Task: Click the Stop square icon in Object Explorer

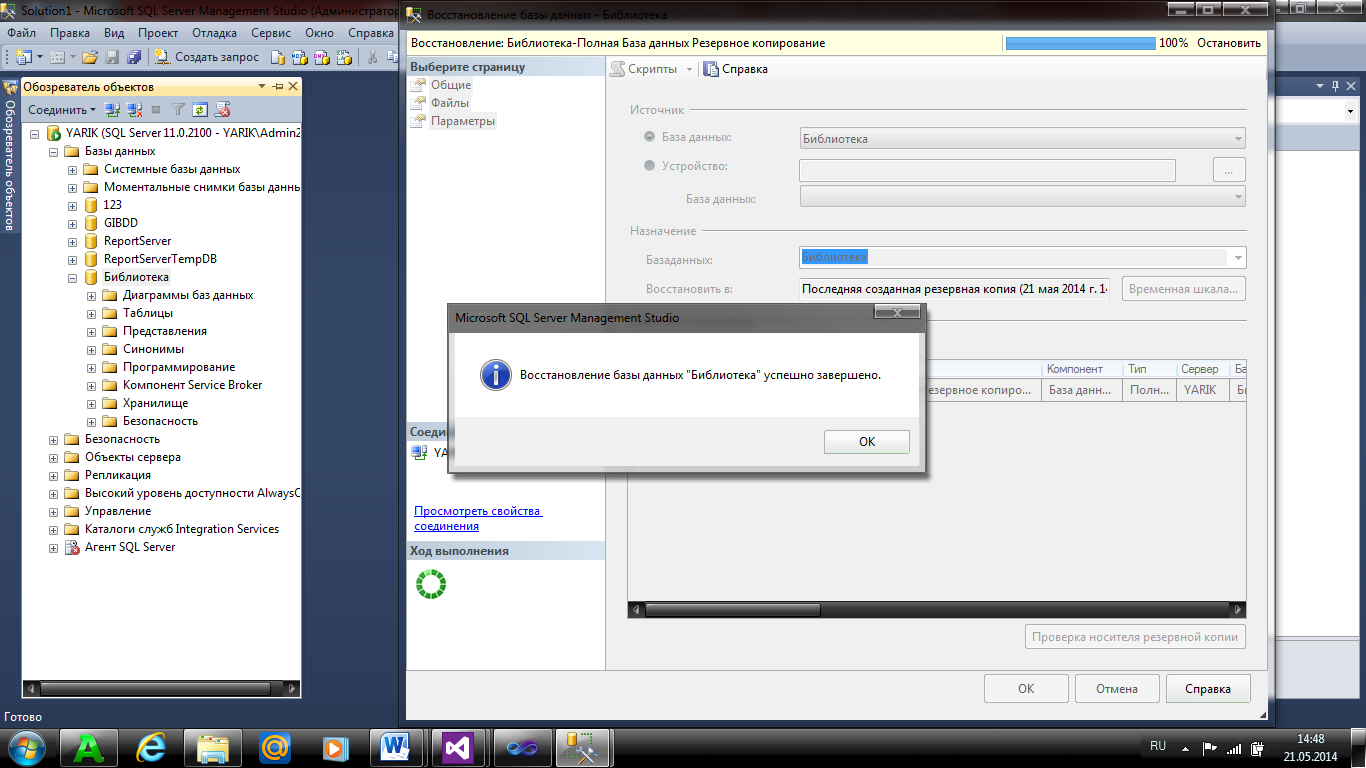Action: click(x=155, y=109)
